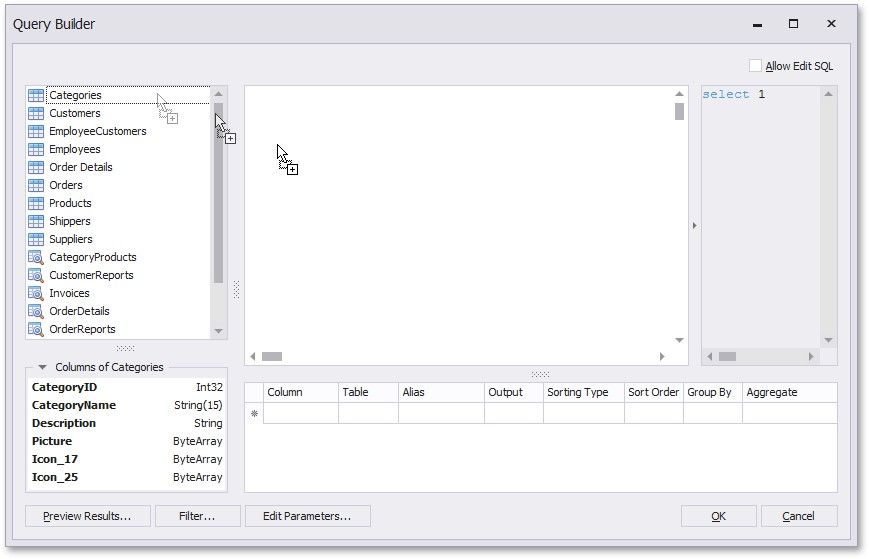Enable the Allow Edit SQL checkbox
This screenshot has height=559, width=869.
coord(755,66)
